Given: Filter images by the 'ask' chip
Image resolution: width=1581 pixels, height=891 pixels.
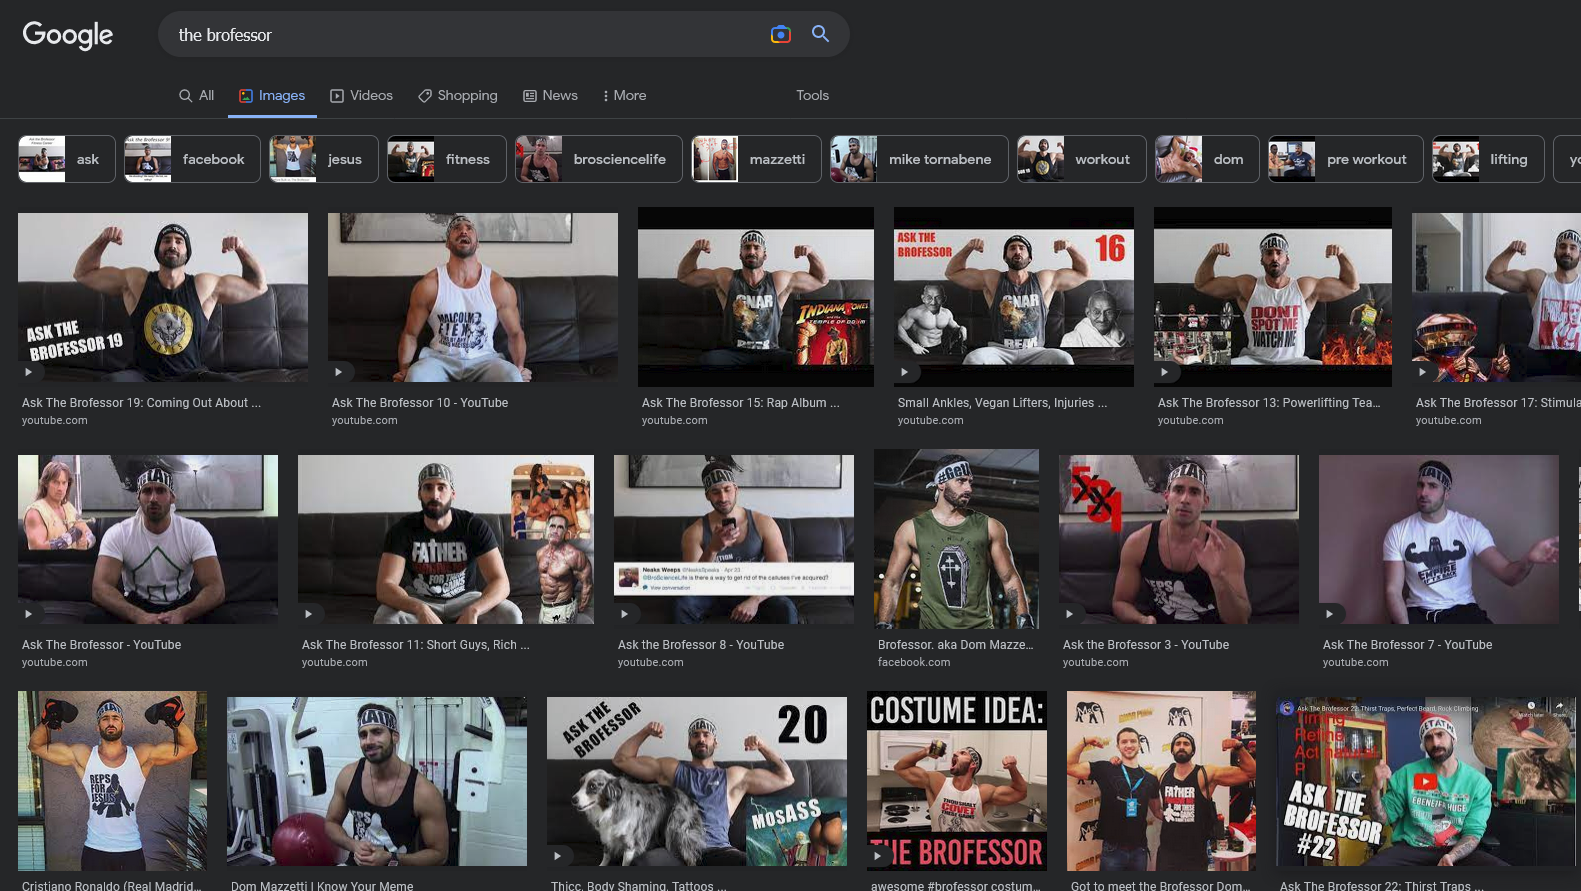Looking at the screenshot, I should tap(67, 159).
